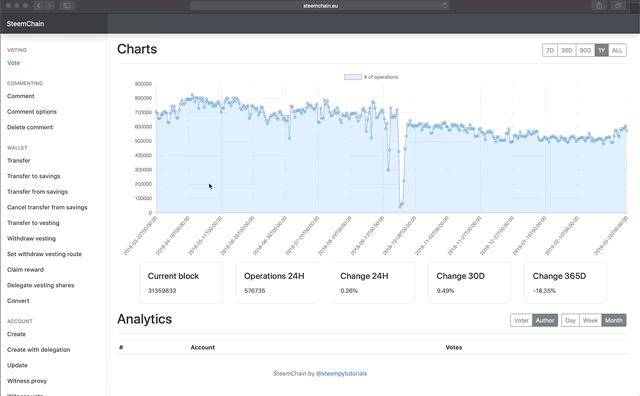Open the Safari share icon
This screenshot has height=396, width=640.
click(599, 6)
